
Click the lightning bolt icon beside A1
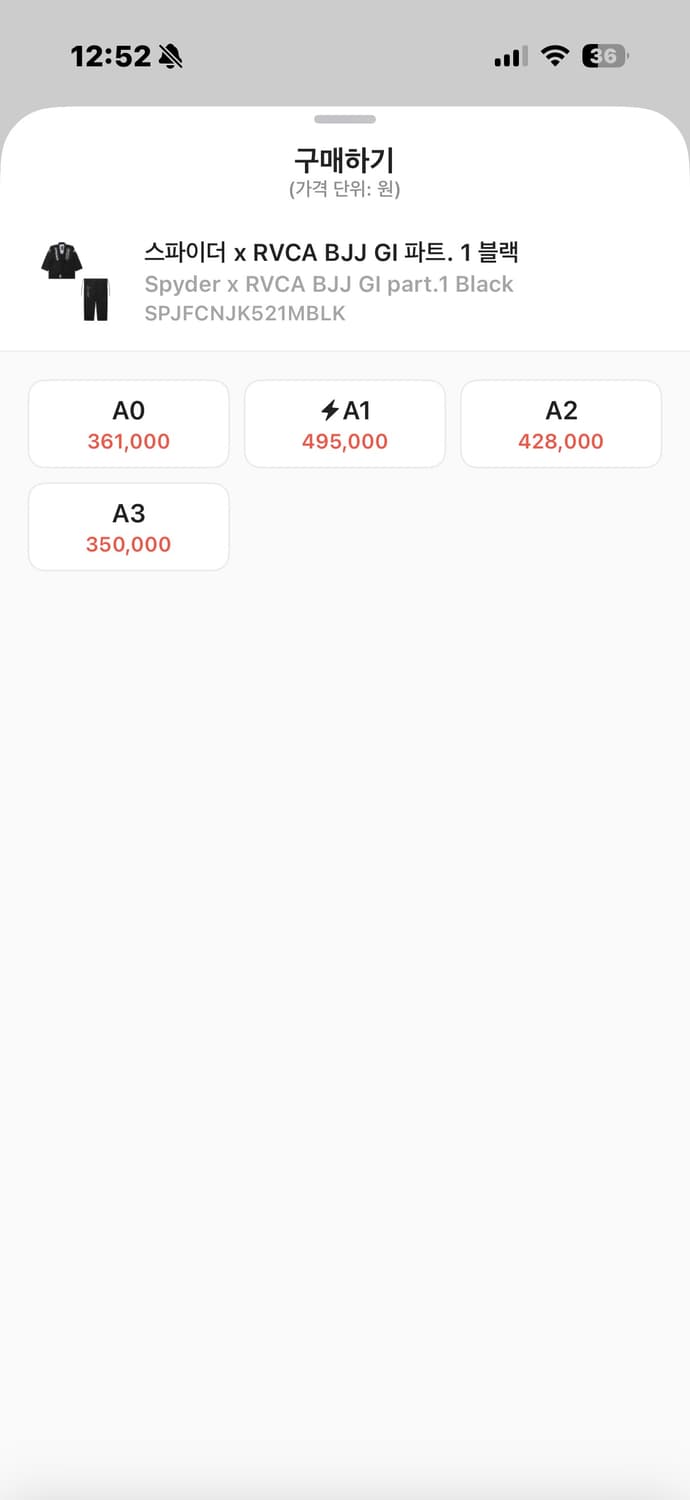pyautogui.click(x=330, y=410)
